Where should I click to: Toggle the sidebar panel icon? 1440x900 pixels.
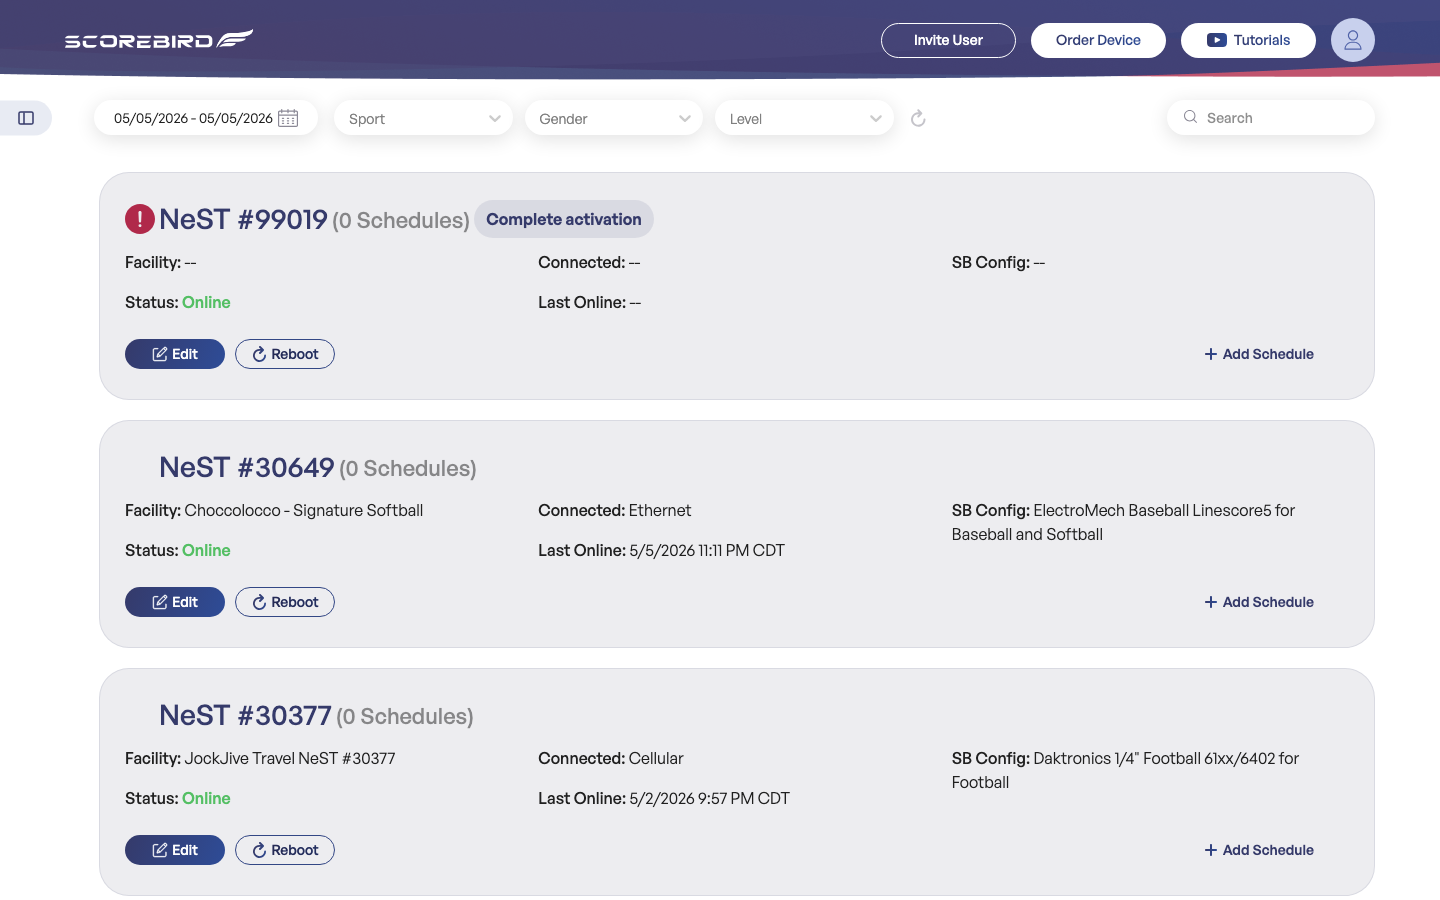click(x=26, y=118)
